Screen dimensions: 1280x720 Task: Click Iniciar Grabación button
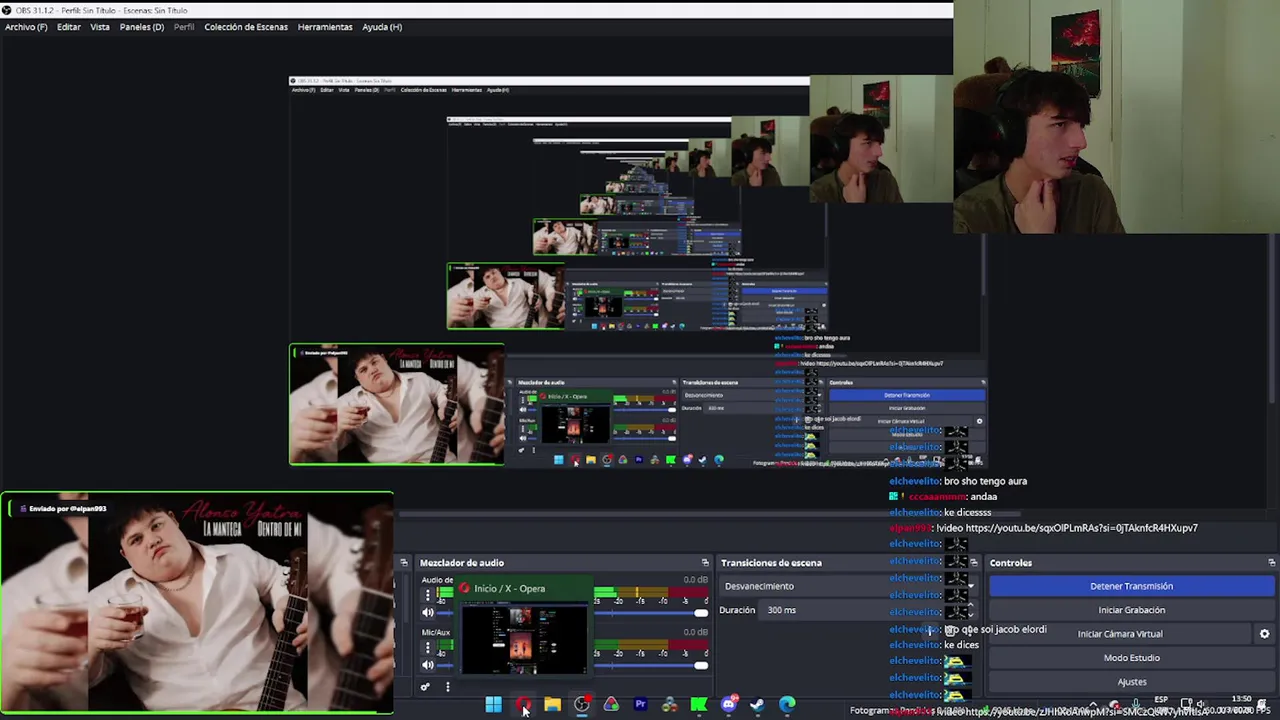(x=1131, y=610)
